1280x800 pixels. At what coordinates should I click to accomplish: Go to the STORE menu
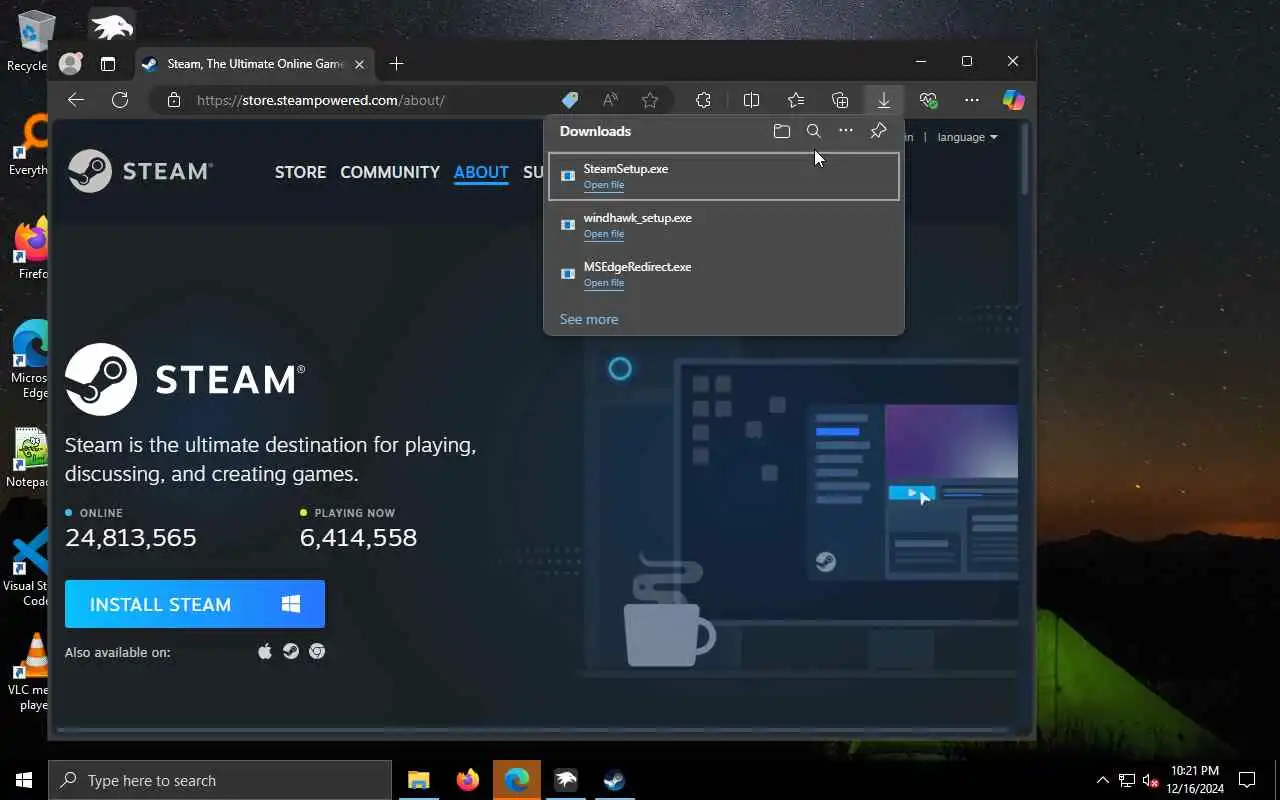(300, 172)
